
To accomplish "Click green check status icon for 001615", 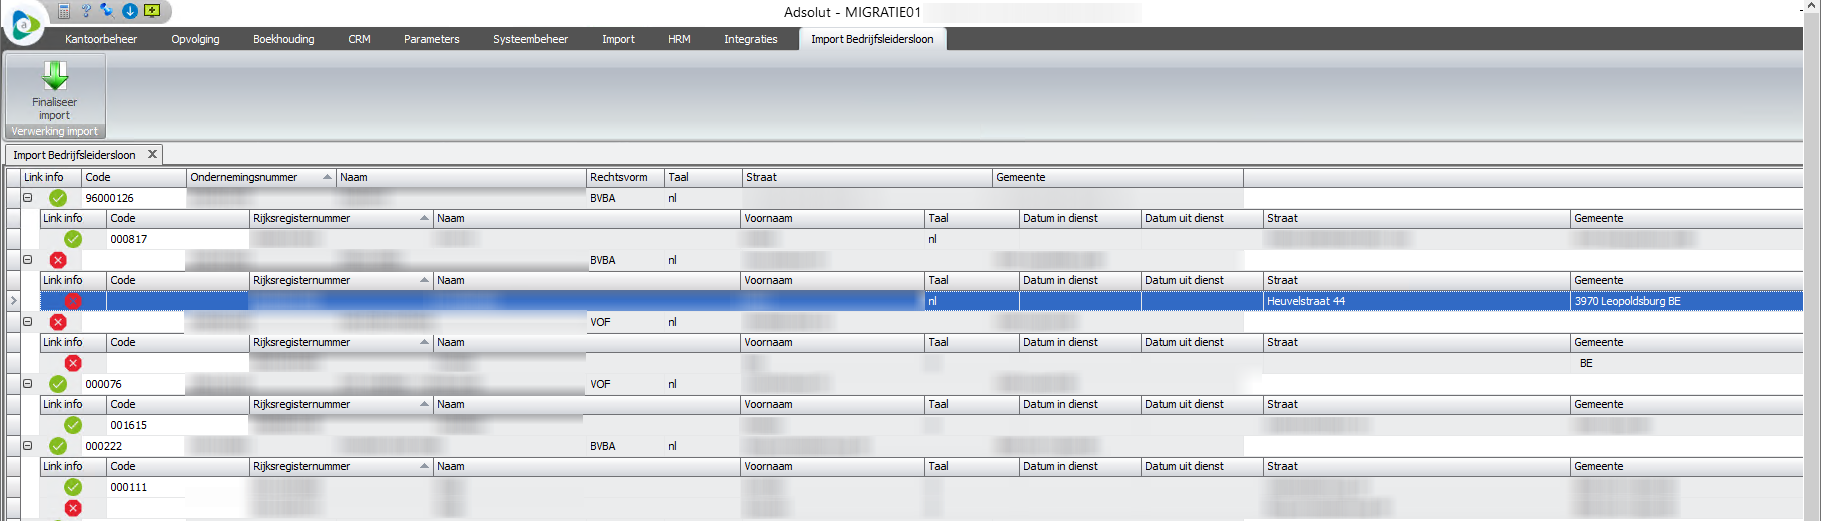I will point(73,425).
